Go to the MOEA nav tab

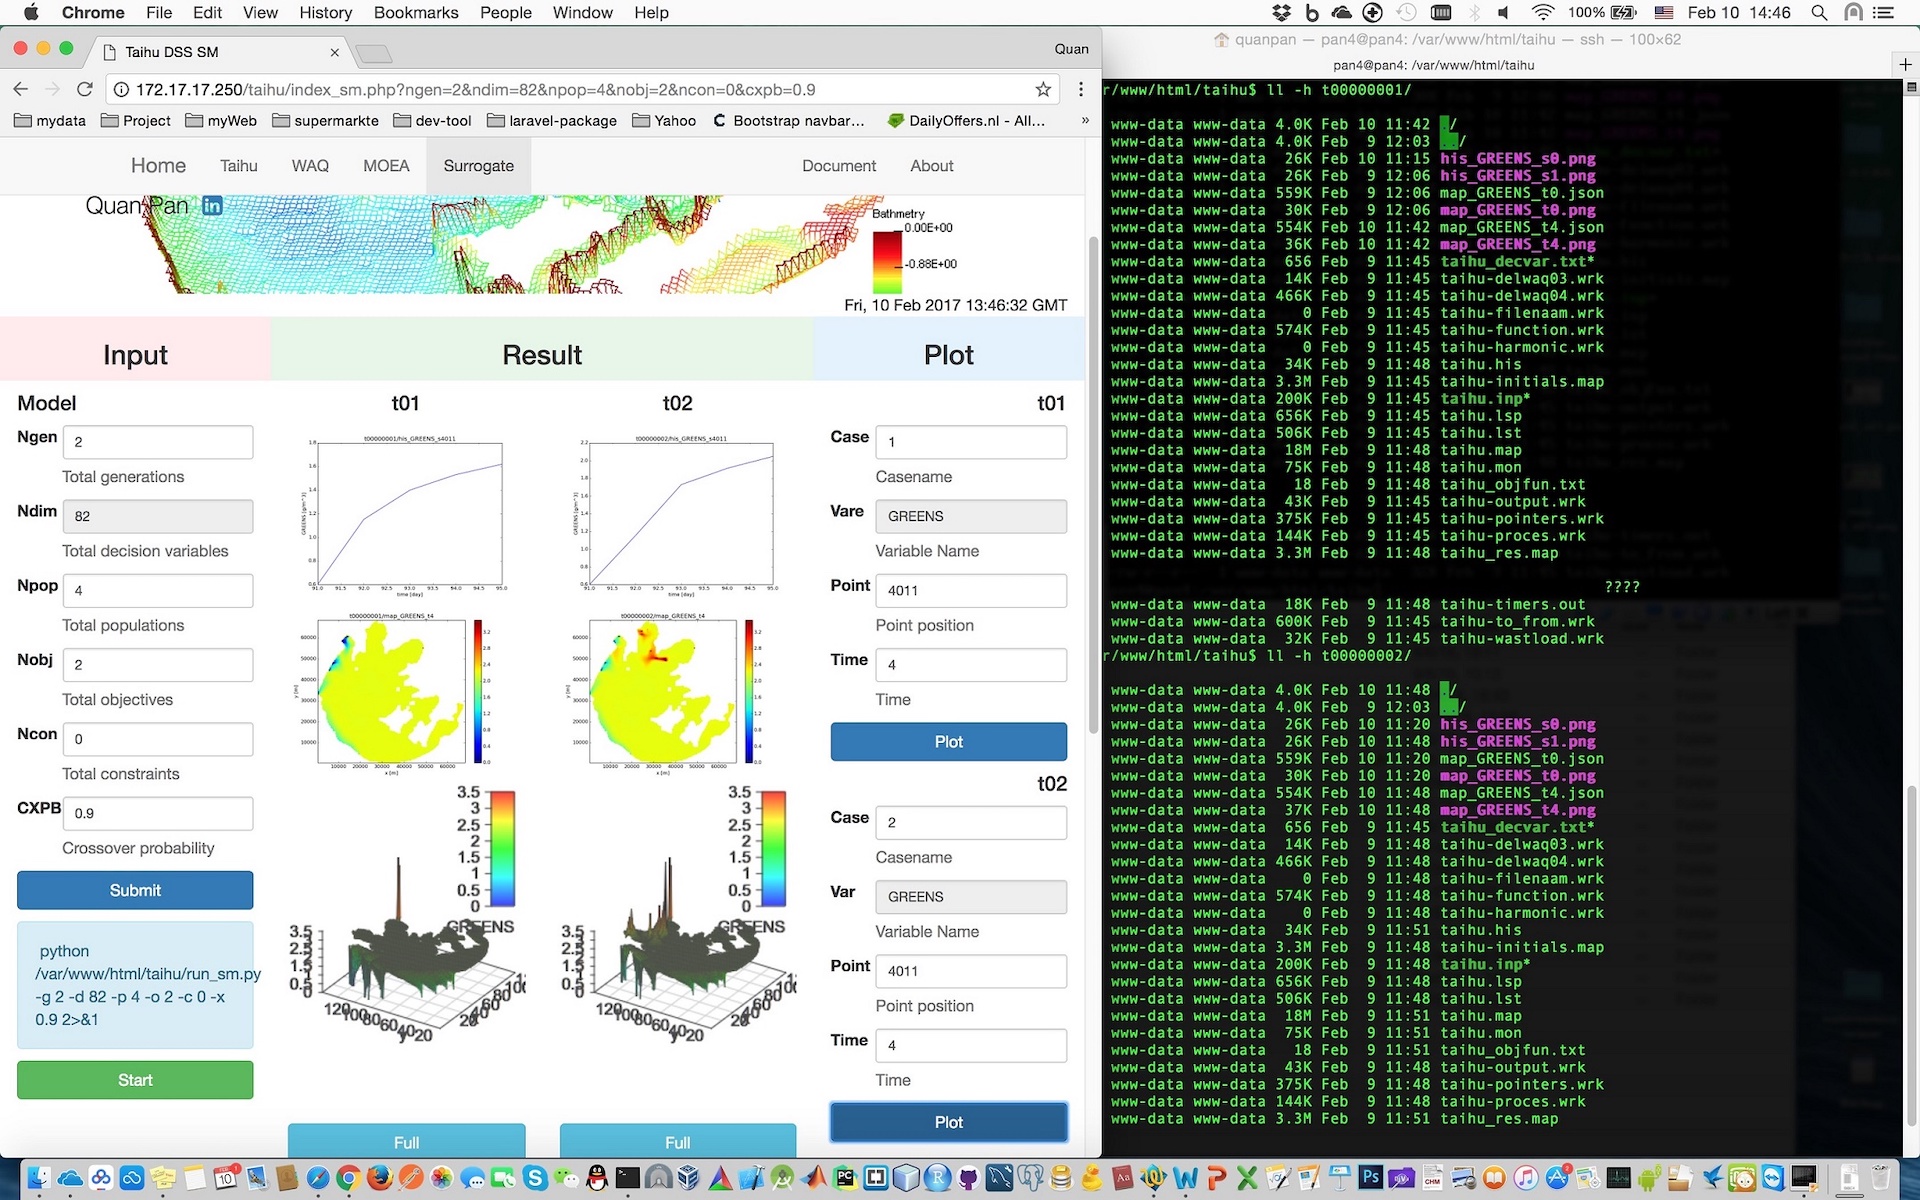click(x=386, y=166)
